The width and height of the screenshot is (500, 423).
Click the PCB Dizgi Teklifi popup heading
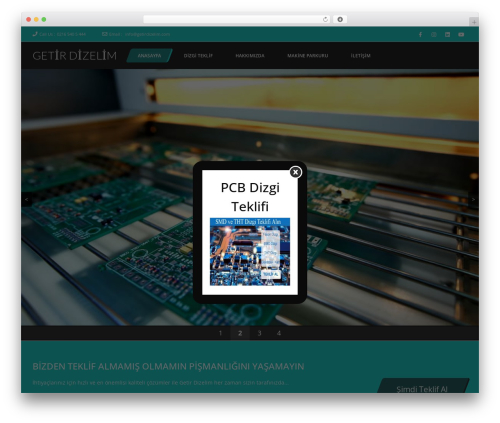250,197
